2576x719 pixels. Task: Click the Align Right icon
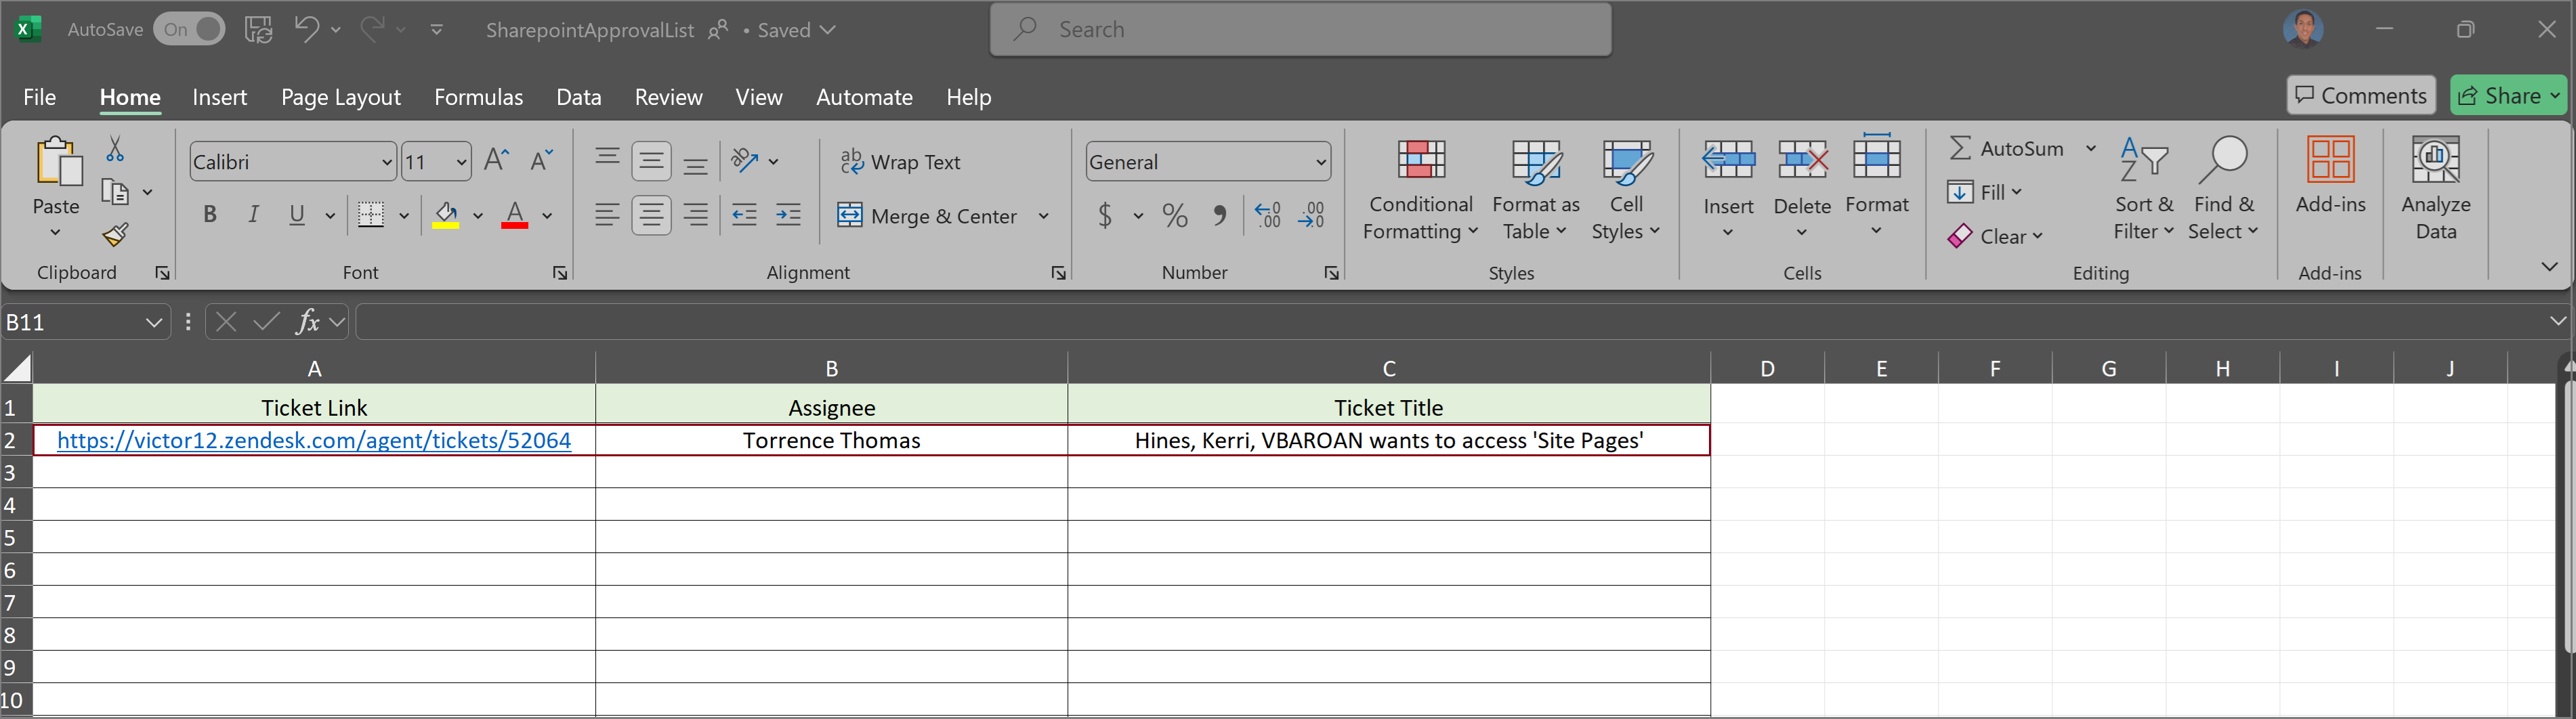pyautogui.click(x=696, y=215)
